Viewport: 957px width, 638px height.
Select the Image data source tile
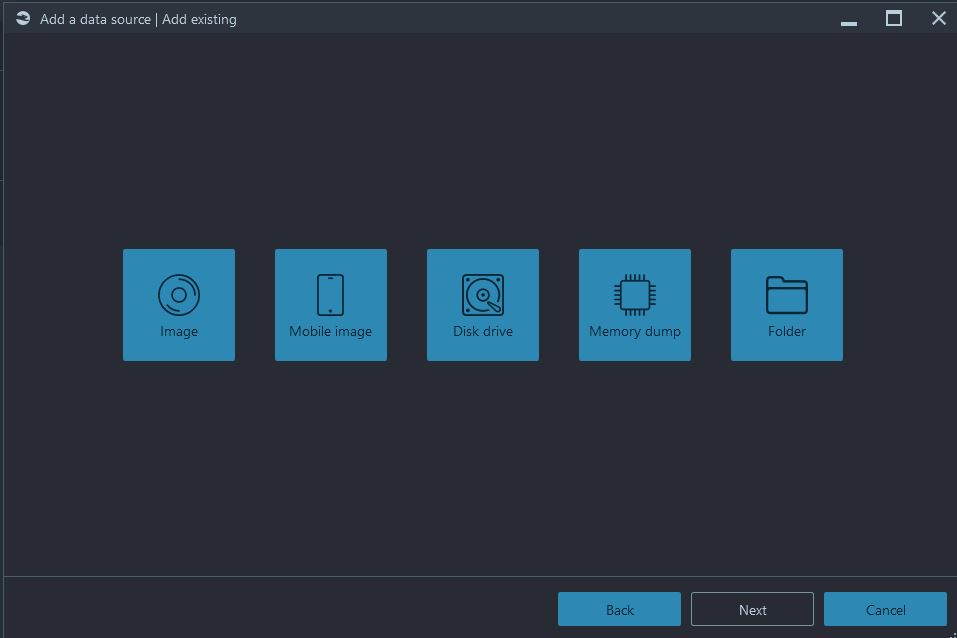pyautogui.click(x=179, y=305)
